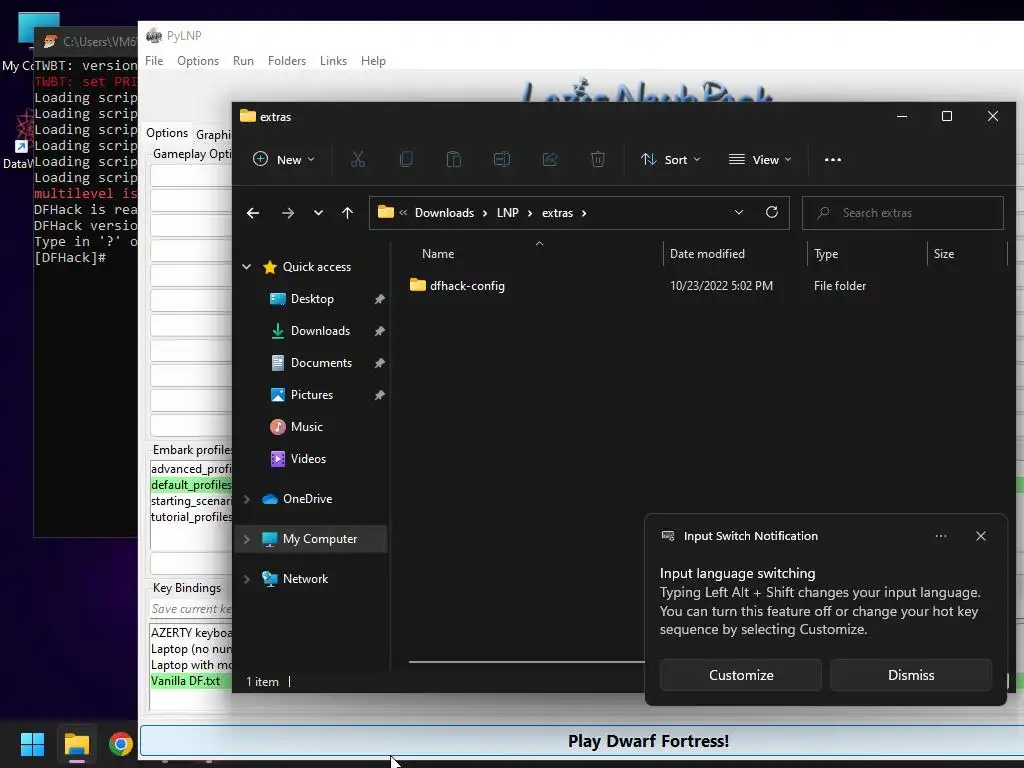Refresh the extras folder view
Image resolution: width=1024 pixels, height=768 pixels.
771,212
